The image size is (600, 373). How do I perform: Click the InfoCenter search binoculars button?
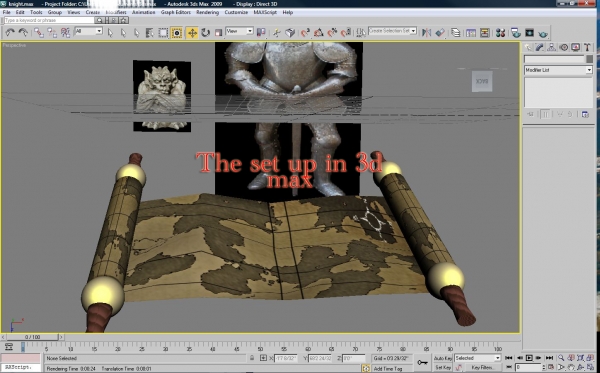tap(100, 20)
